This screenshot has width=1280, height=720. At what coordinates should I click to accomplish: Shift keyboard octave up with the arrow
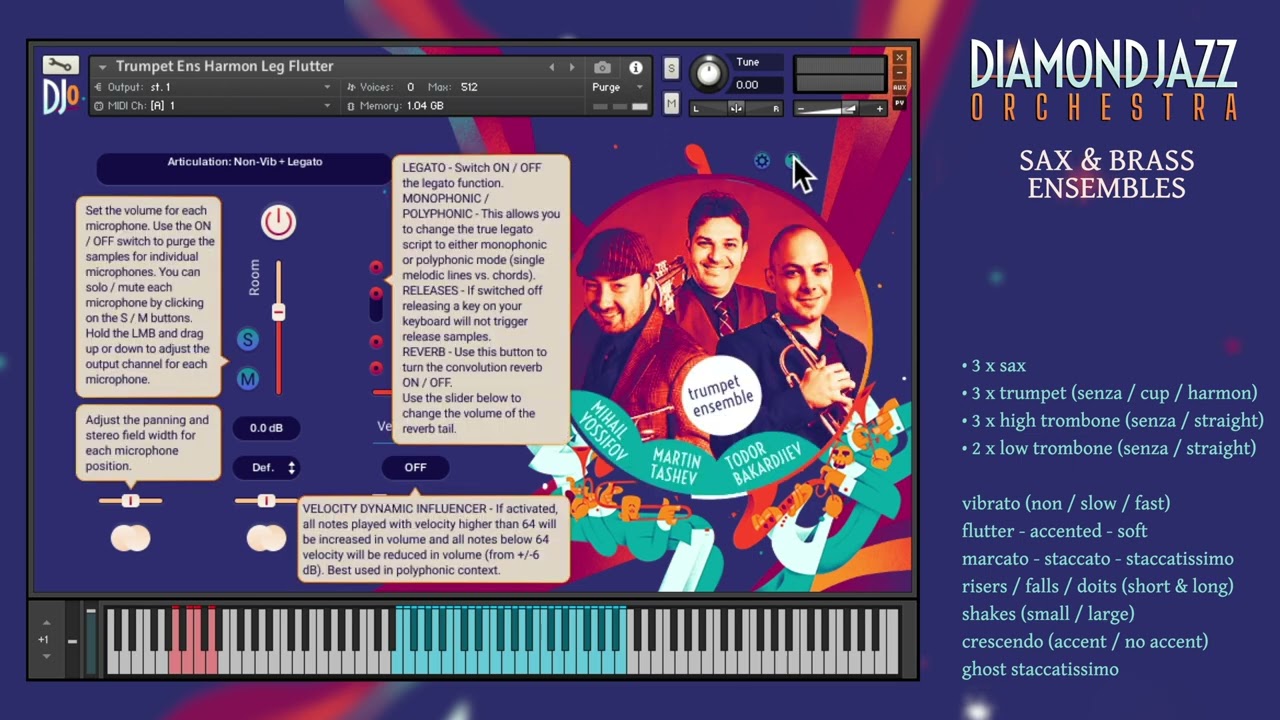pos(46,623)
